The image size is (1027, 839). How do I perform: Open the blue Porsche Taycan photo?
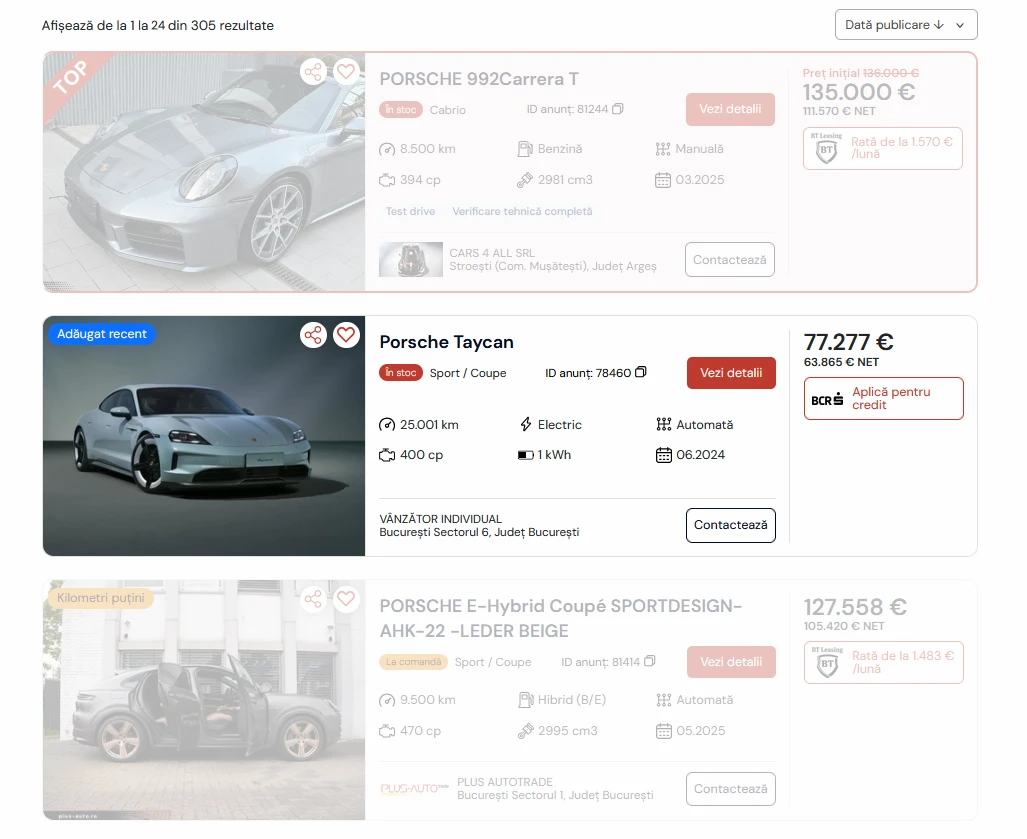pos(204,436)
